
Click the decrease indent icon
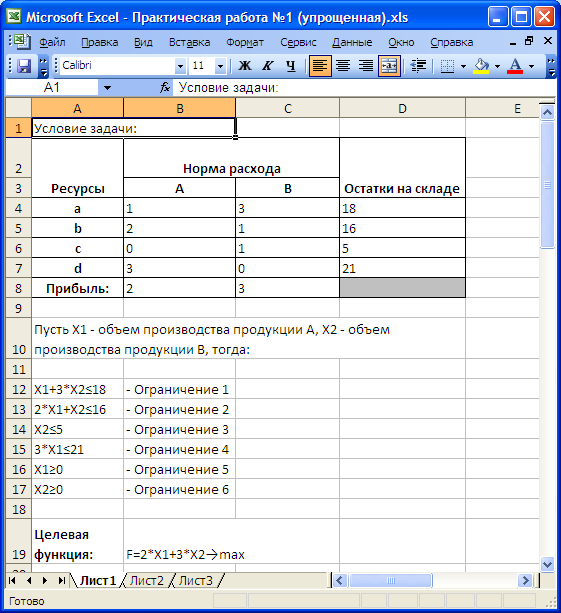click(418, 66)
